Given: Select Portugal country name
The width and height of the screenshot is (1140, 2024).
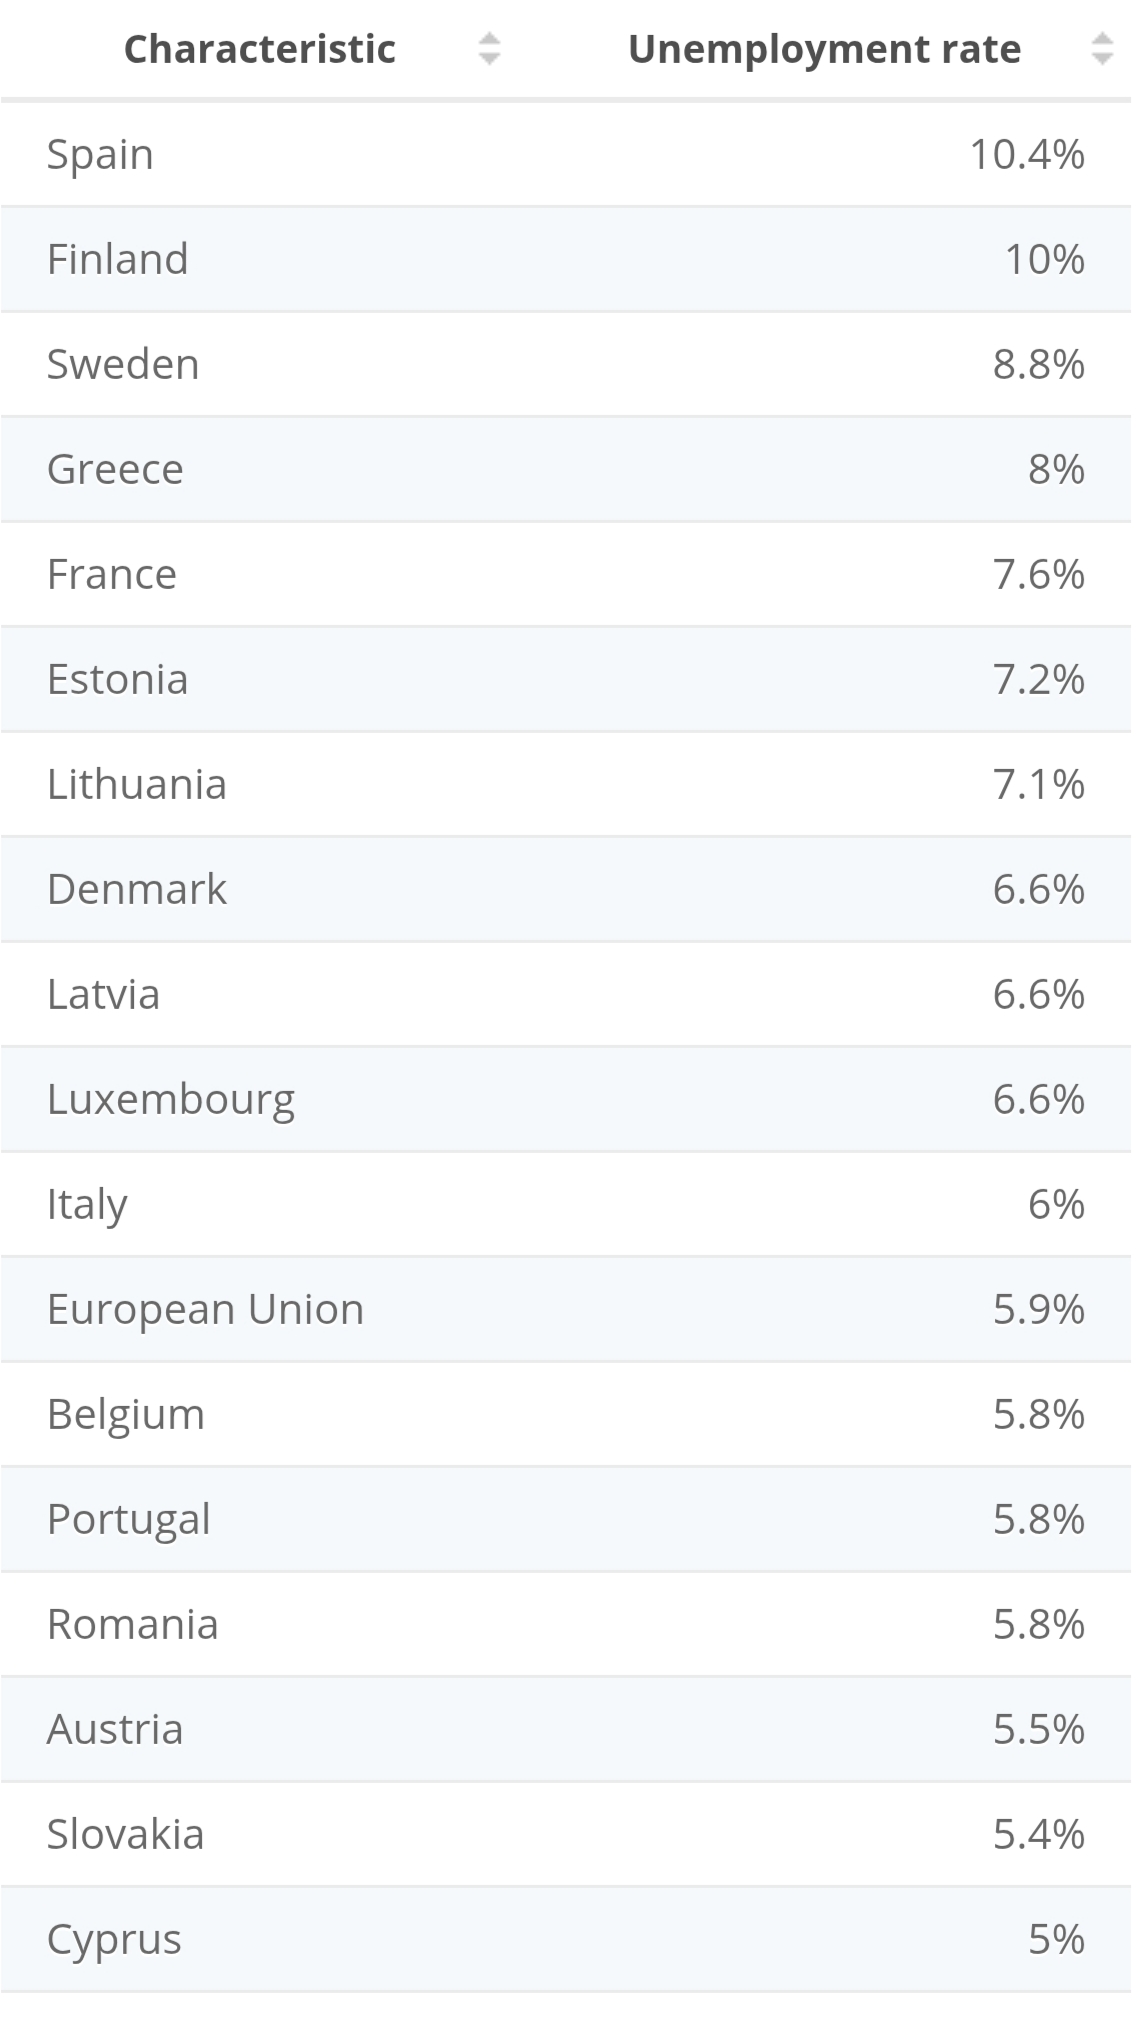Looking at the screenshot, I should [128, 1520].
